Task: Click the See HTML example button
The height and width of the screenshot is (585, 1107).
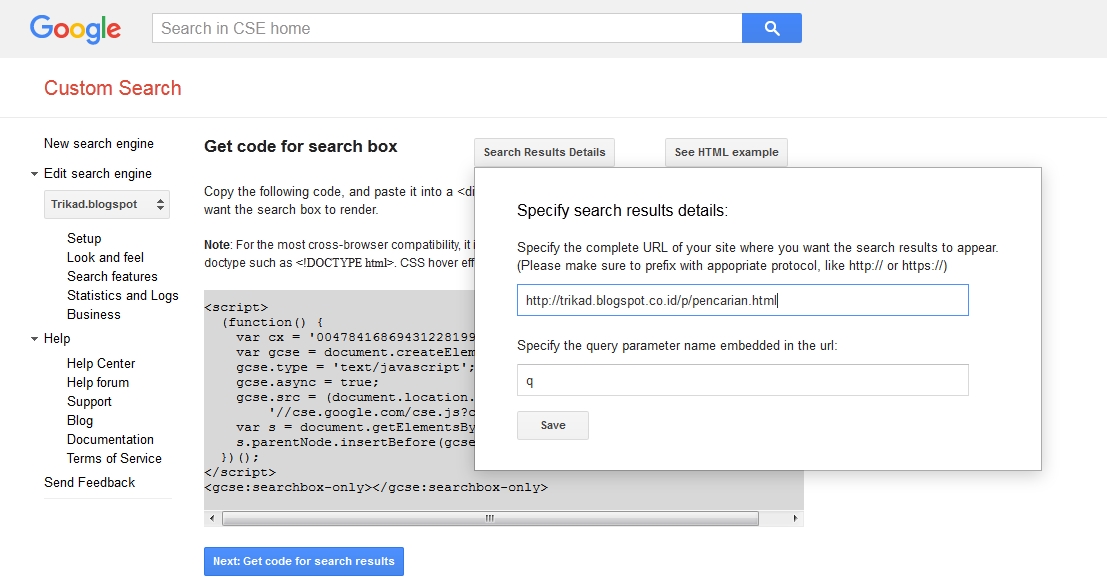Action: (x=726, y=152)
